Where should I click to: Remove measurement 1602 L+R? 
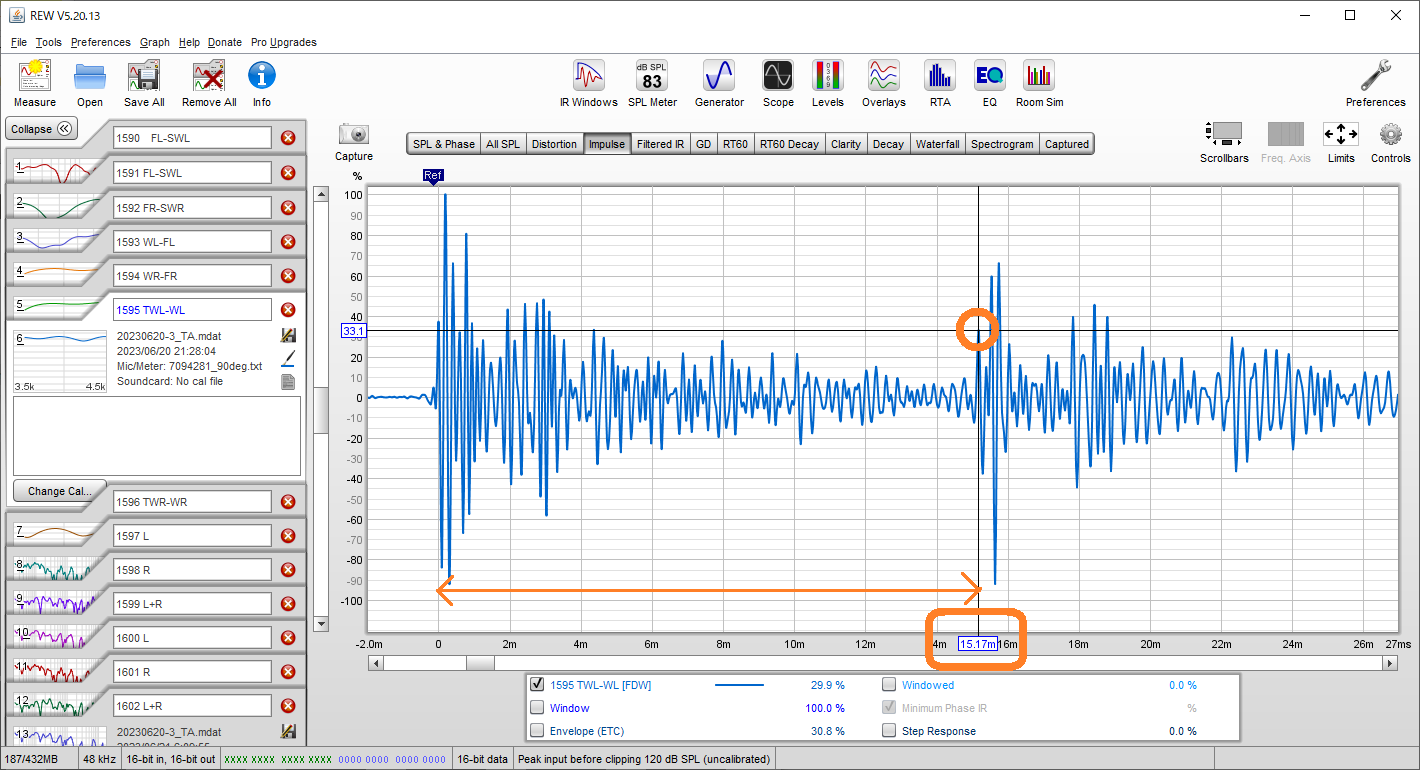coord(288,706)
